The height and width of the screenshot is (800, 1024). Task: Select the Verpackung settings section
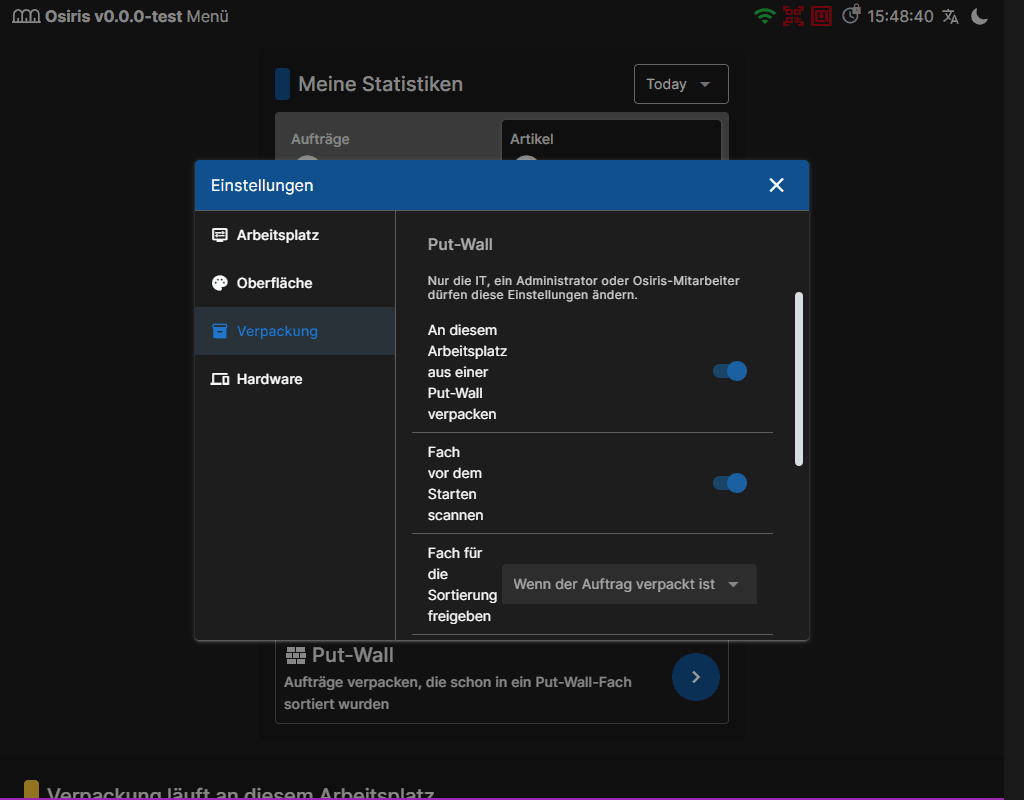pos(295,331)
